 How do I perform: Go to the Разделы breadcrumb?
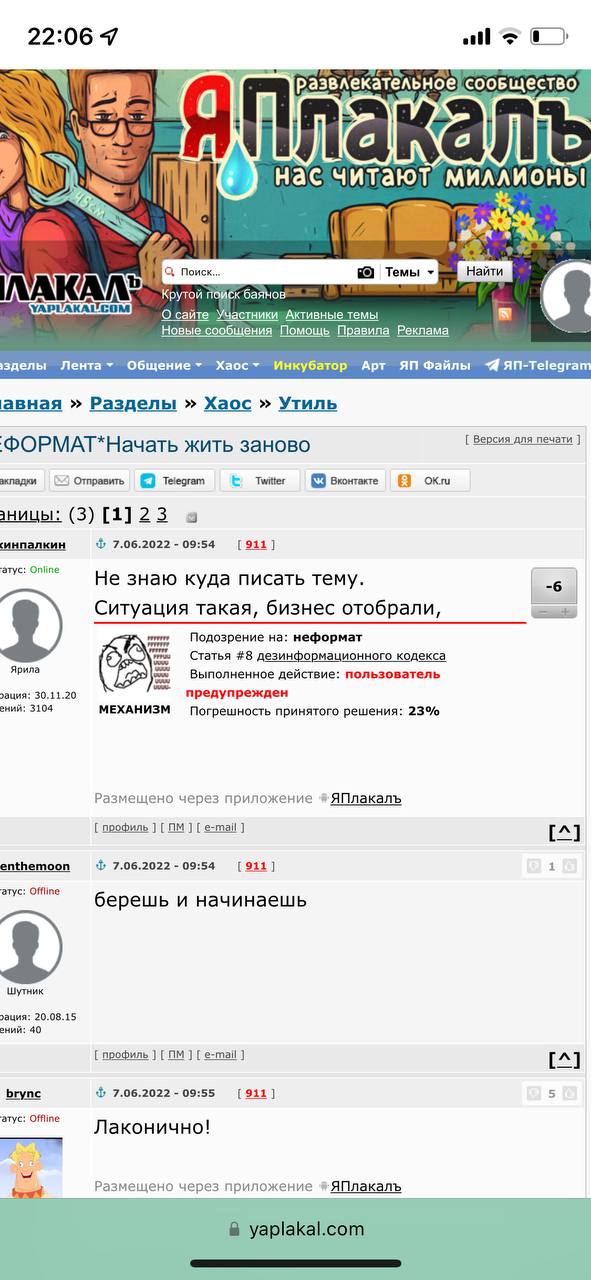(x=133, y=403)
